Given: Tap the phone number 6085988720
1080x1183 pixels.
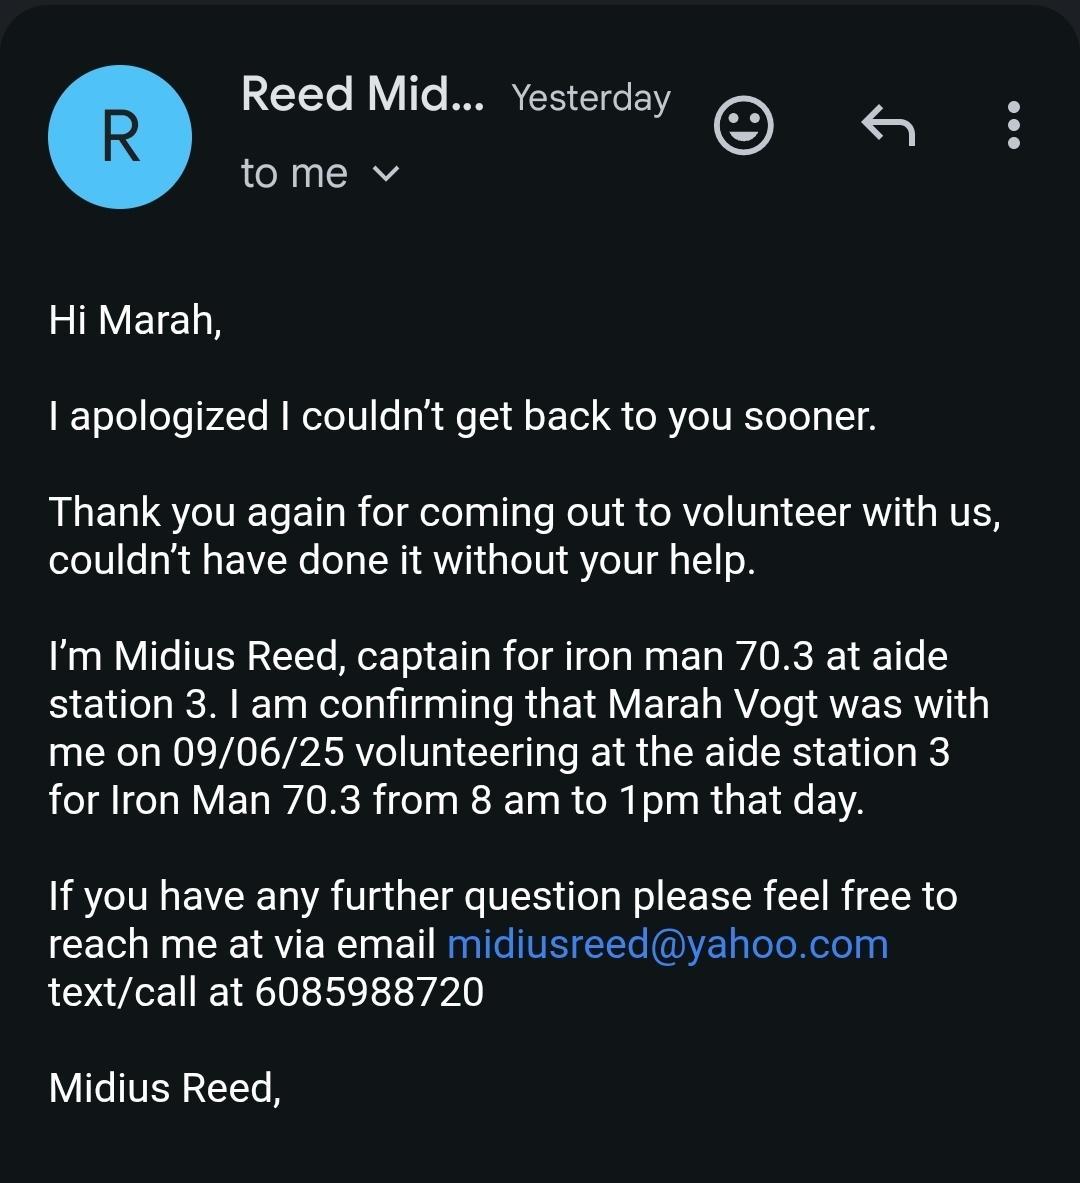Looking at the screenshot, I should click(x=369, y=992).
